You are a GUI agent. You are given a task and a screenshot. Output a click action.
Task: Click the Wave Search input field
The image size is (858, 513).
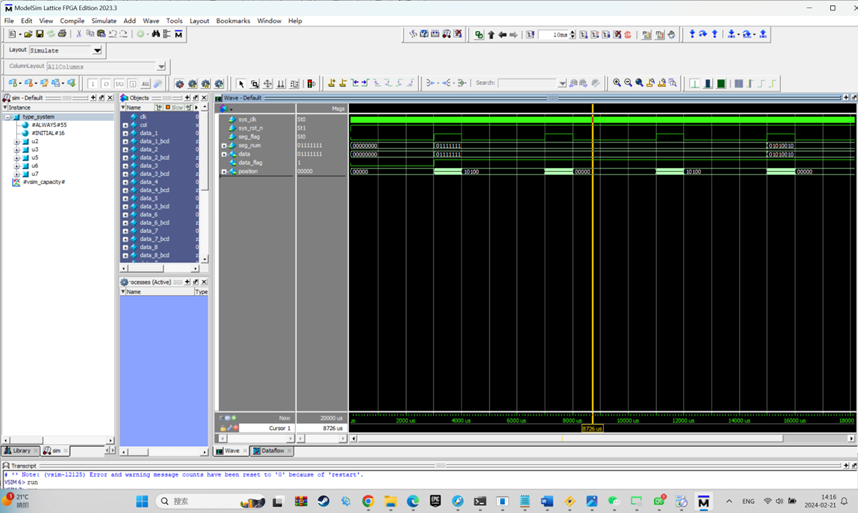tap(527, 83)
